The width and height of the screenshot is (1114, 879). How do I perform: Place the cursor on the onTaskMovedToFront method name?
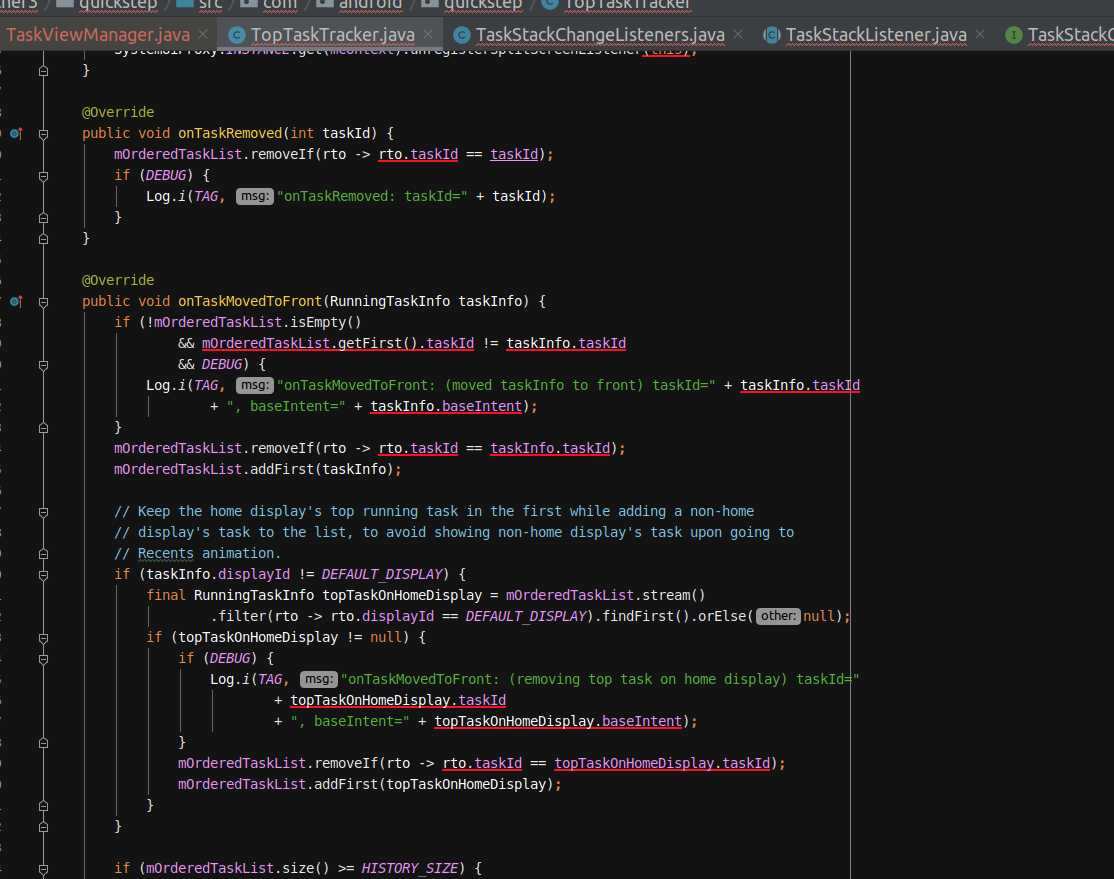point(250,301)
